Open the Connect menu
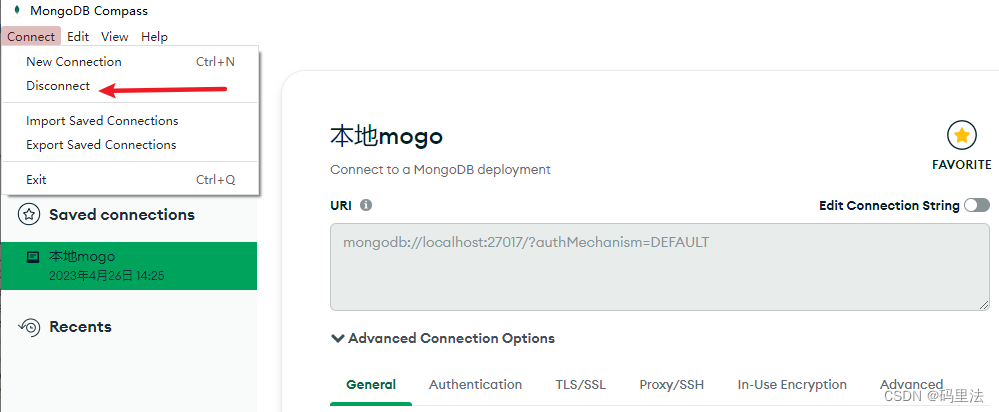Viewport: 999px width, 412px height. tap(31, 36)
